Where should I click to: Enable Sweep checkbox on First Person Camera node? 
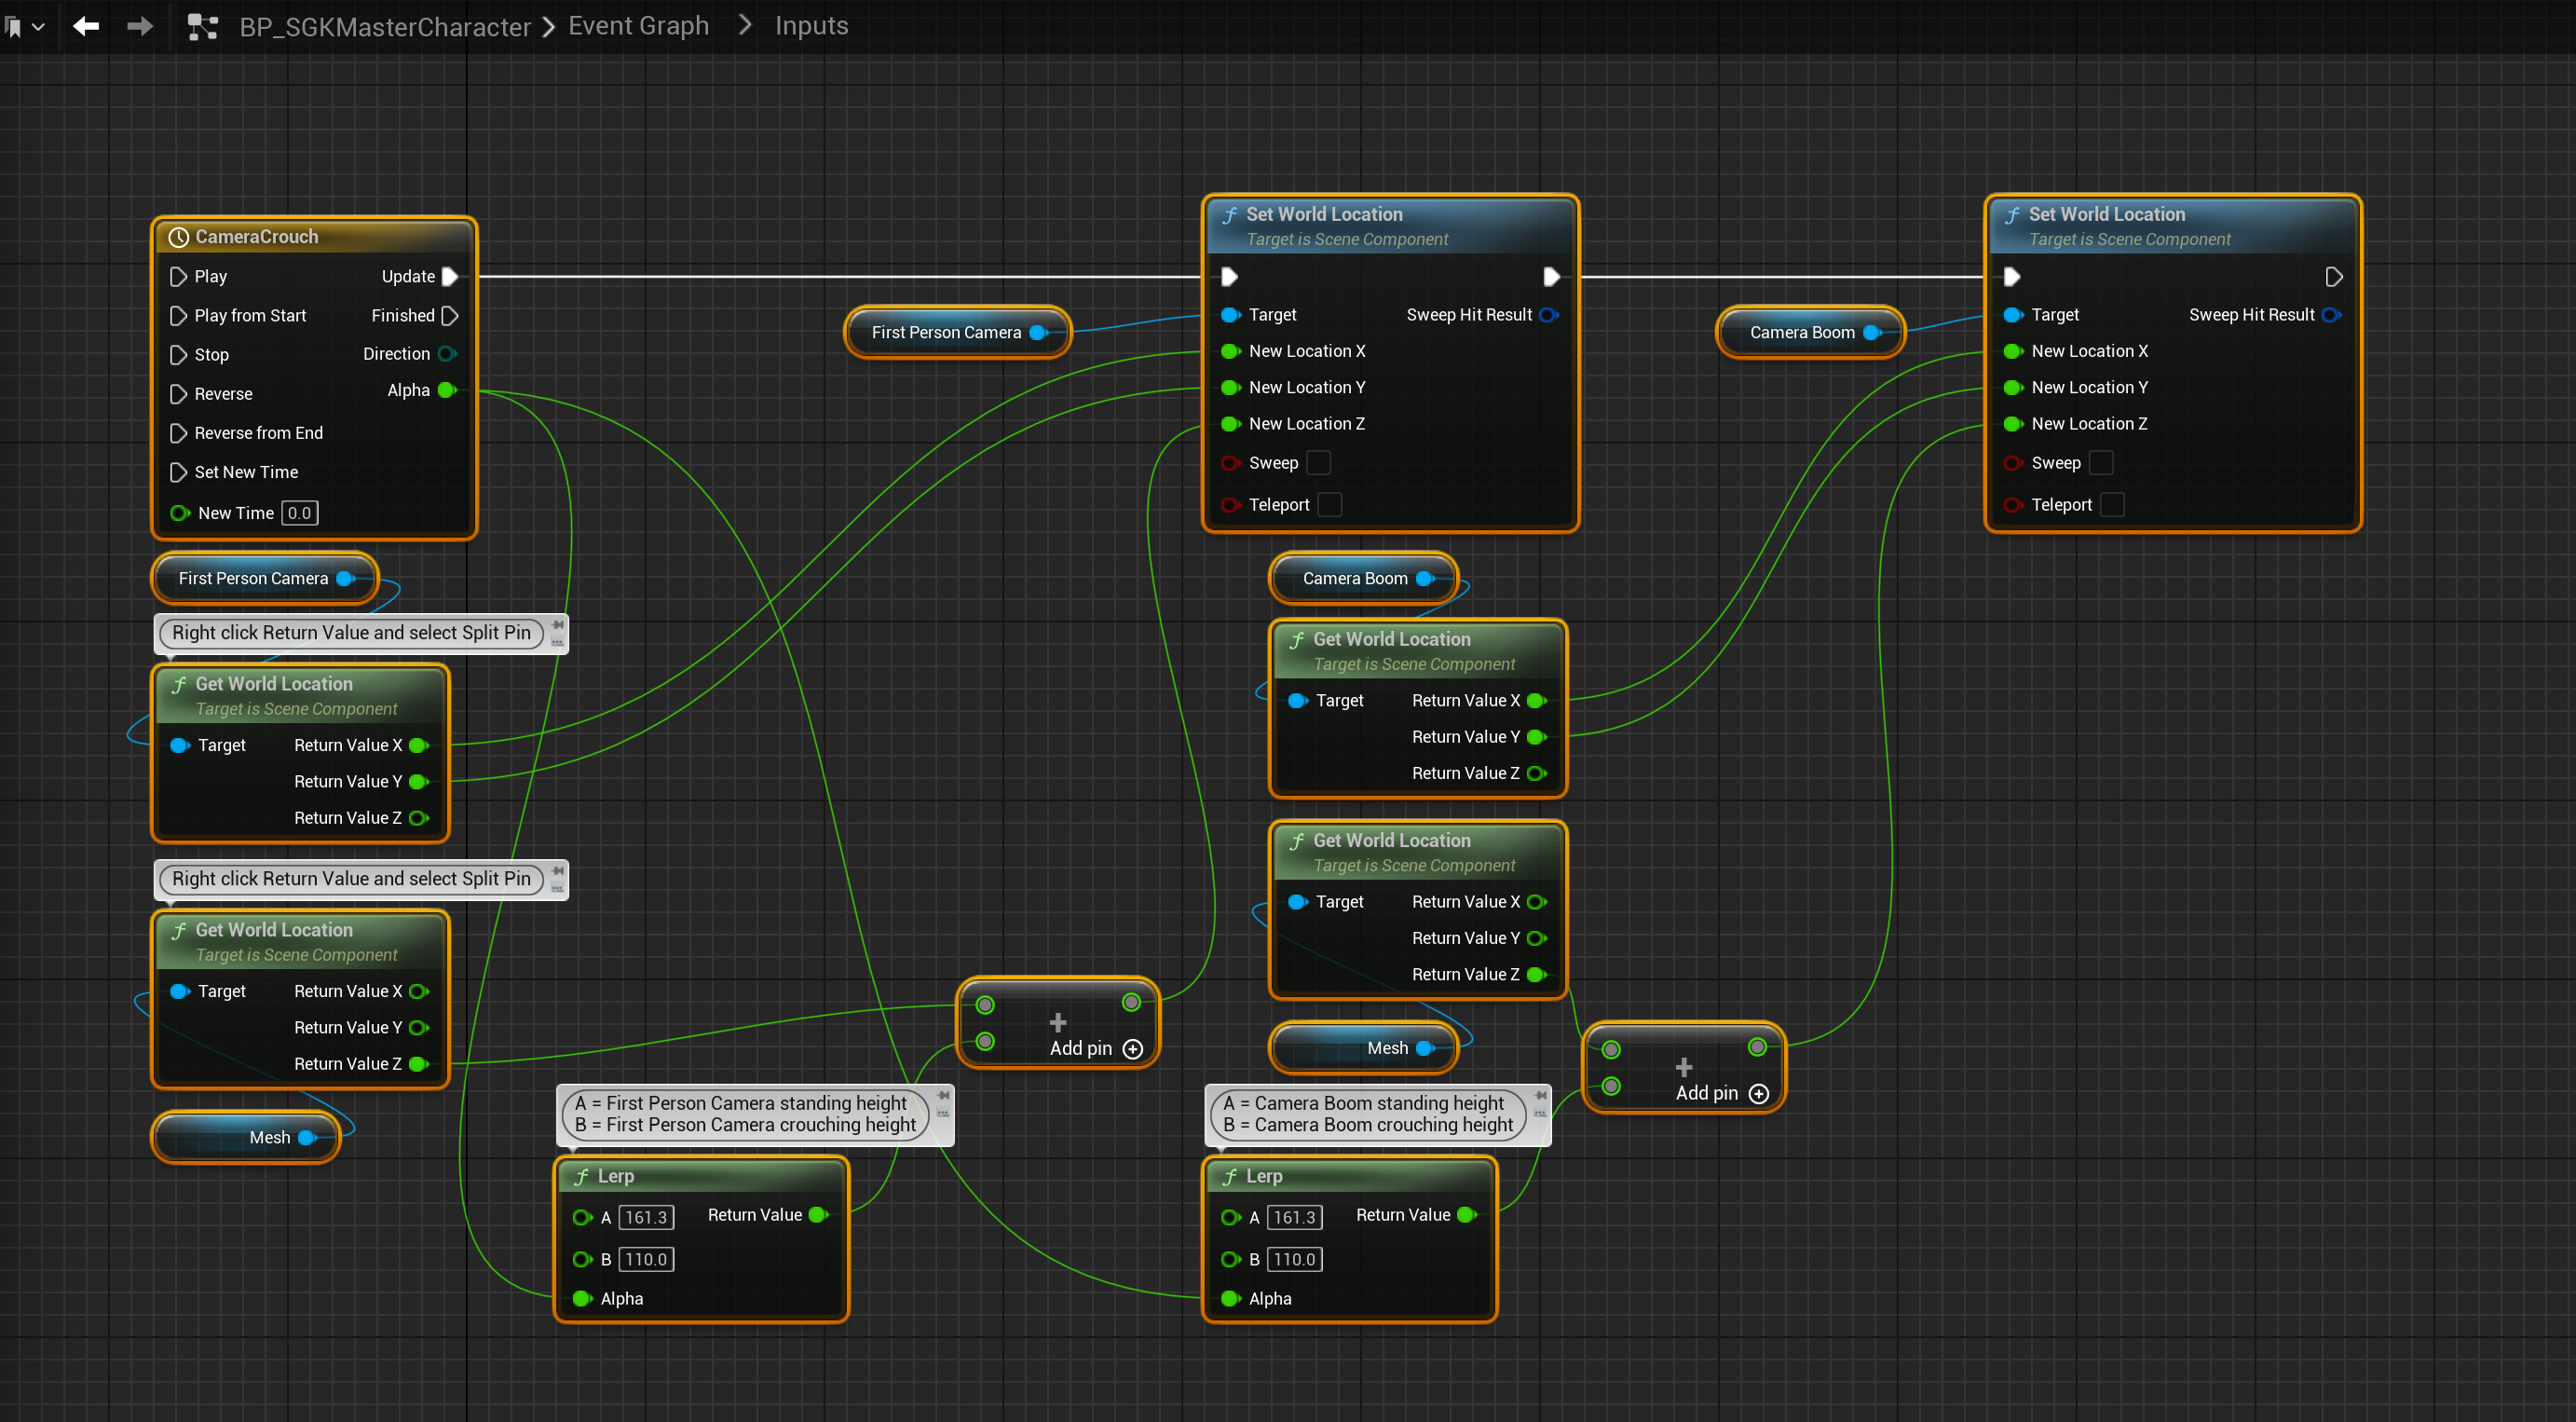point(1319,463)
